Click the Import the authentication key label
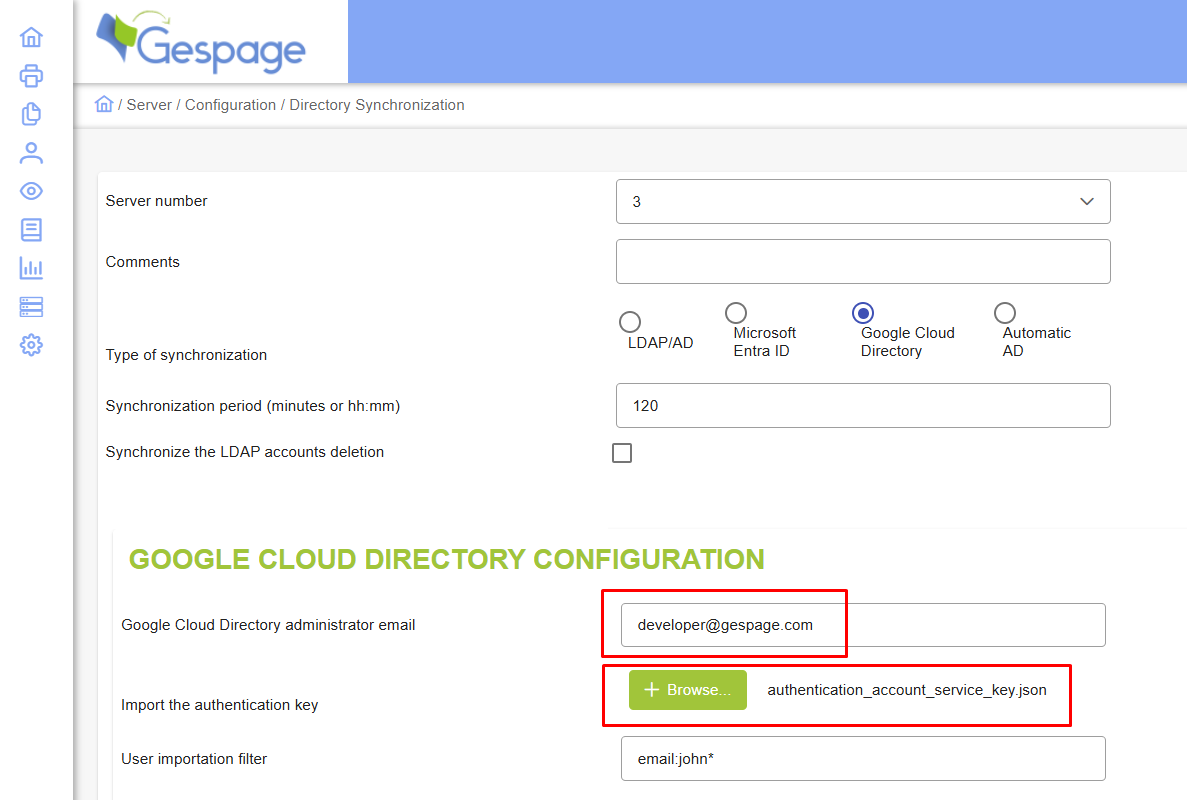Screen dimensions: 1187x800 pyautogui.click(x=220, y=705)
